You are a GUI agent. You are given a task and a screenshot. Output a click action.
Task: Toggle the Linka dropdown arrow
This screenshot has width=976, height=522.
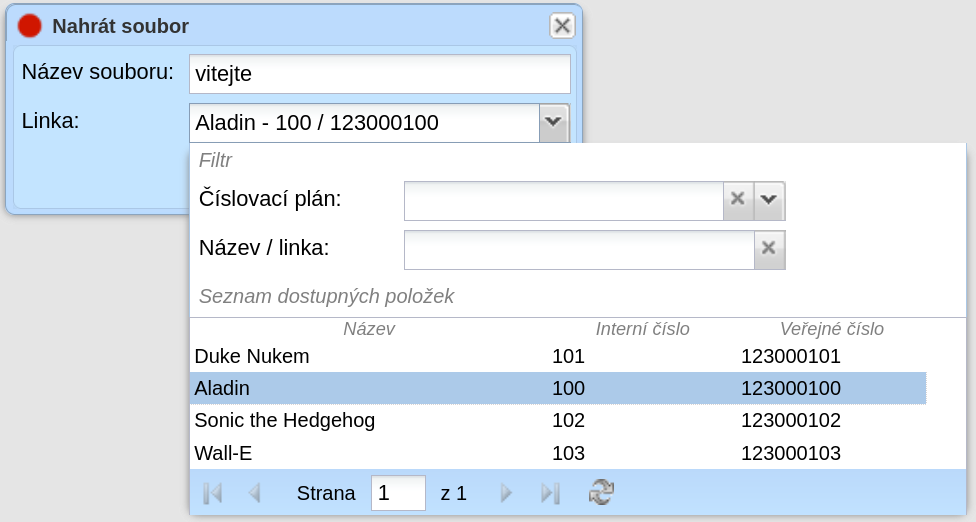[x=554, y=123]
